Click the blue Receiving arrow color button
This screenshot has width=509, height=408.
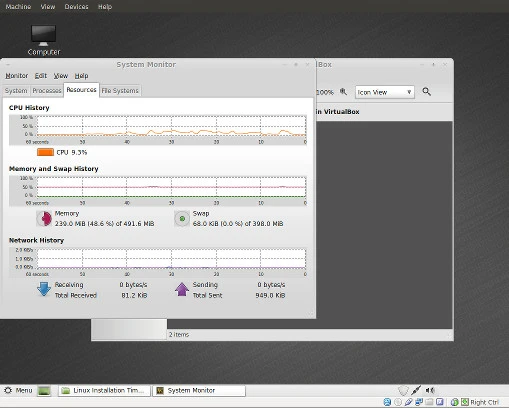click(44, 289)
